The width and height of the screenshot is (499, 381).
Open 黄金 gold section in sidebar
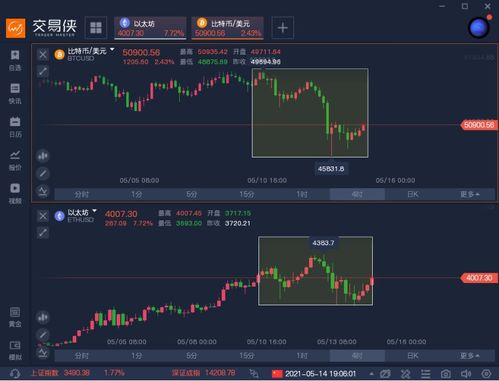click(x=15, y=317)
